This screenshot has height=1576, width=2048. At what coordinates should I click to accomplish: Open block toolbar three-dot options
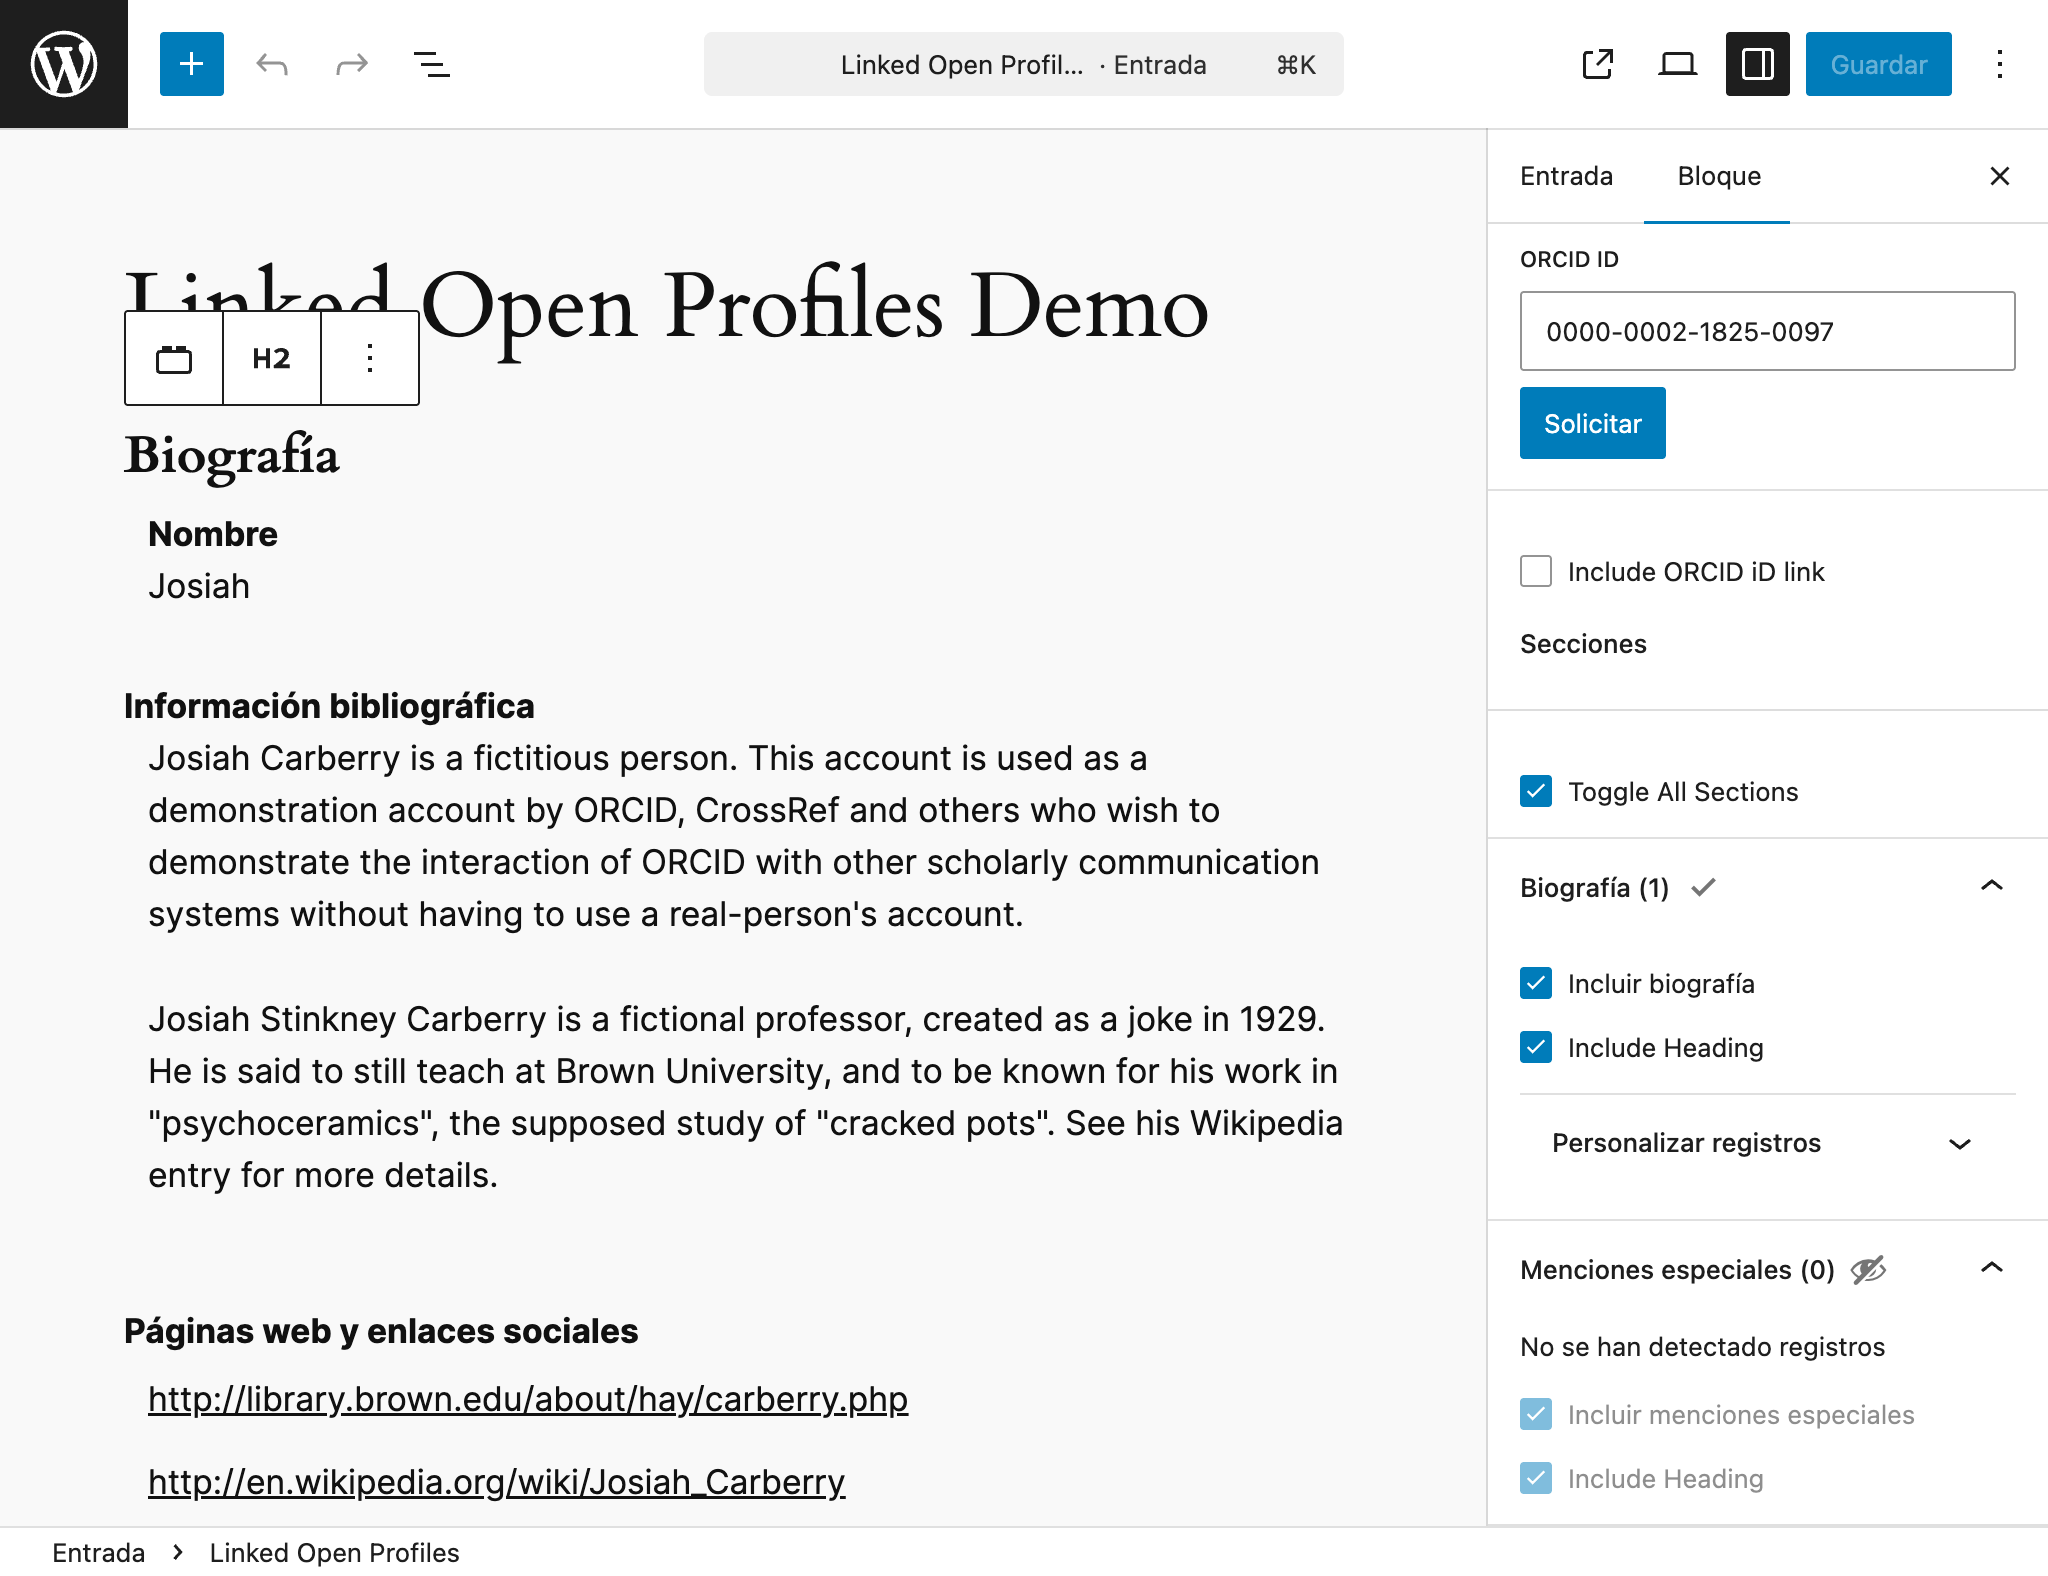370,358
